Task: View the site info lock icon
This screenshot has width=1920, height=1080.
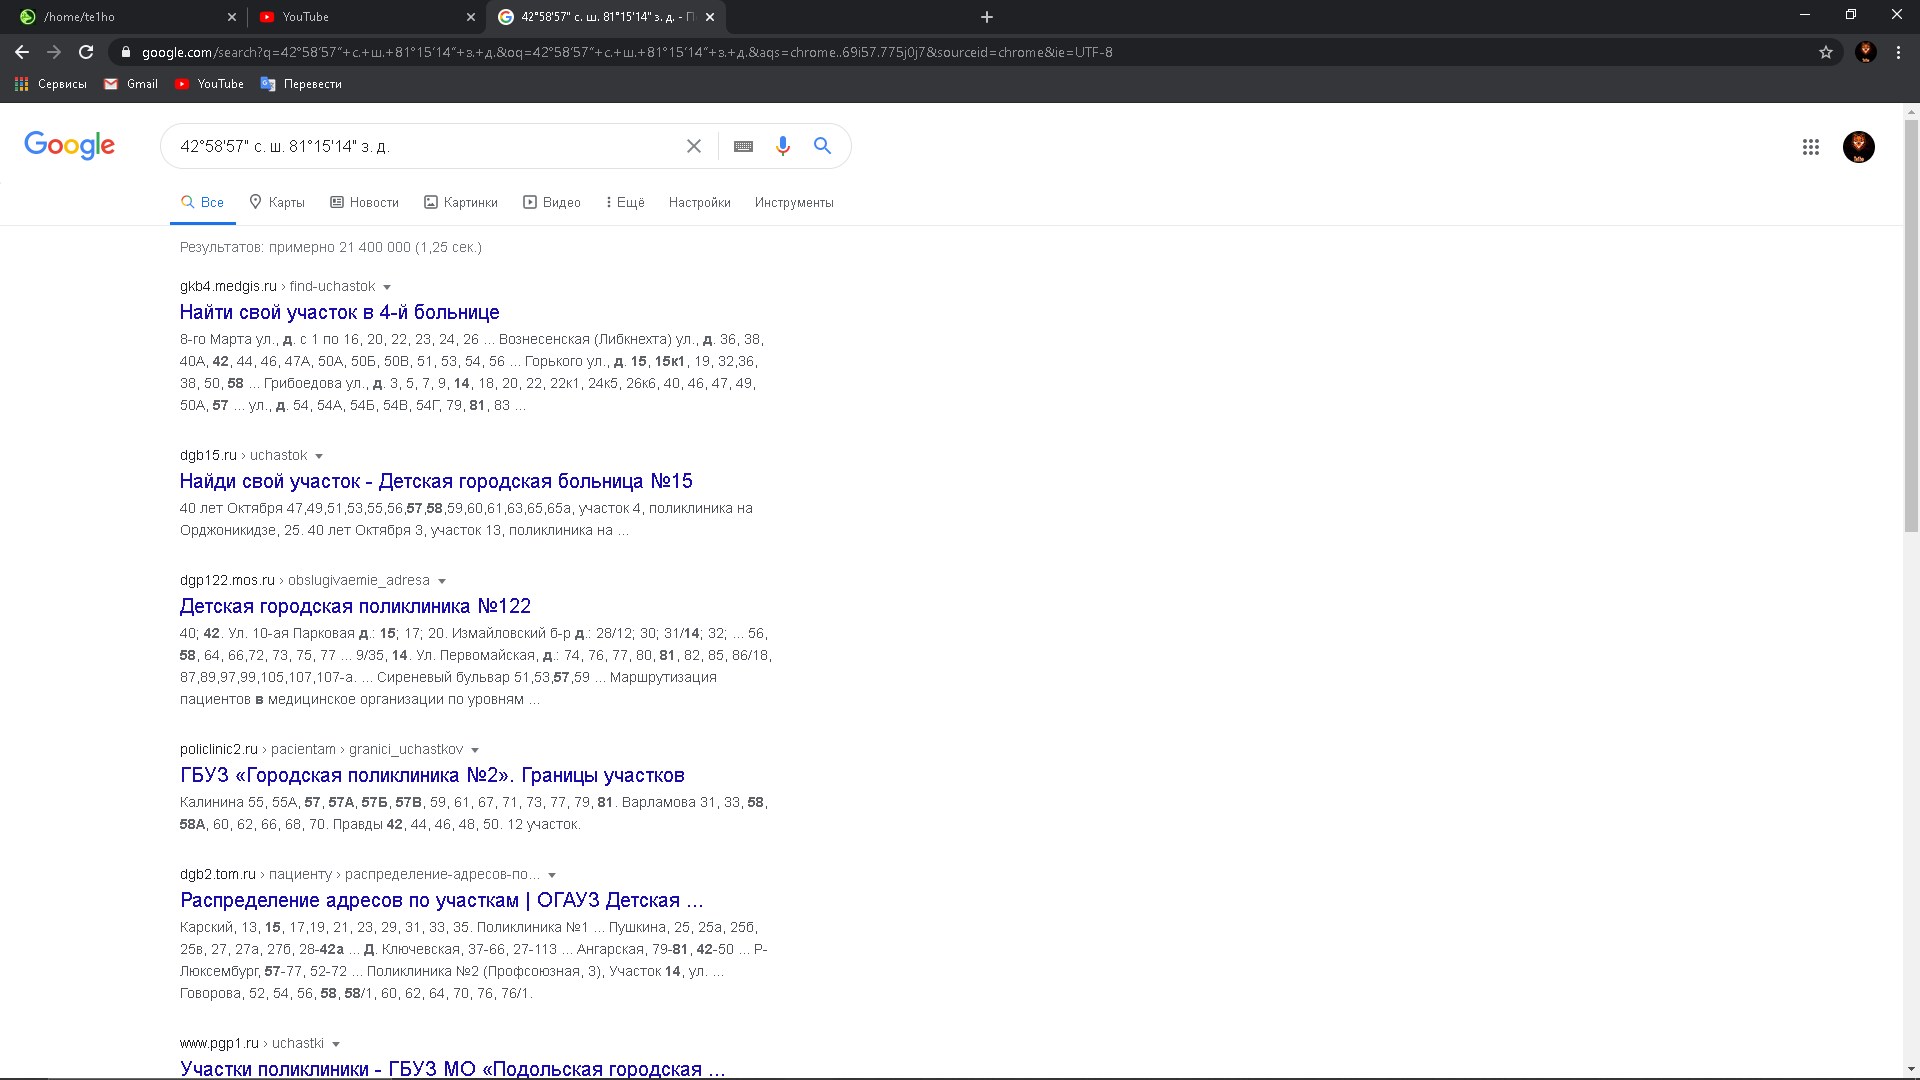Action: [x=125, y=52]
